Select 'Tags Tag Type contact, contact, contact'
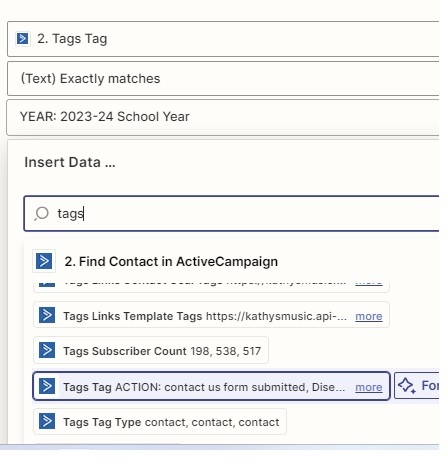The width and height of the screenshot is (448, 459). tap(160, 422)
